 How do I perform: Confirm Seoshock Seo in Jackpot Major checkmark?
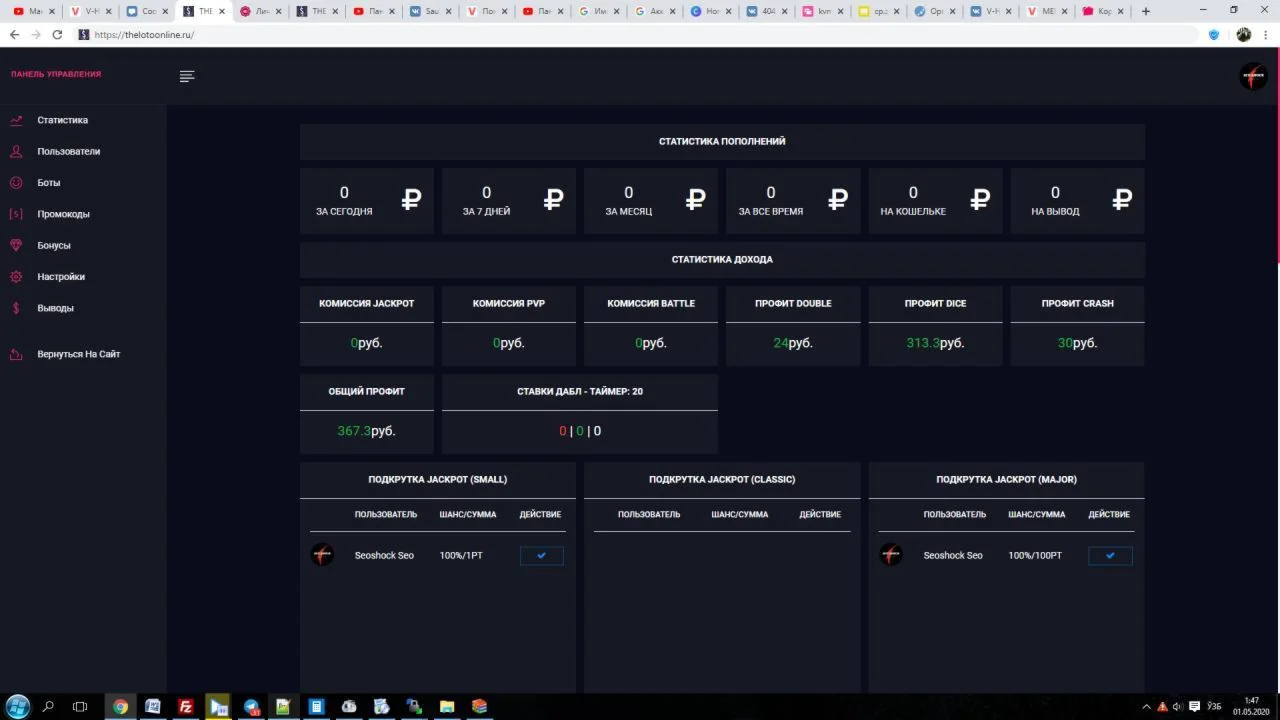[1110, 556]
